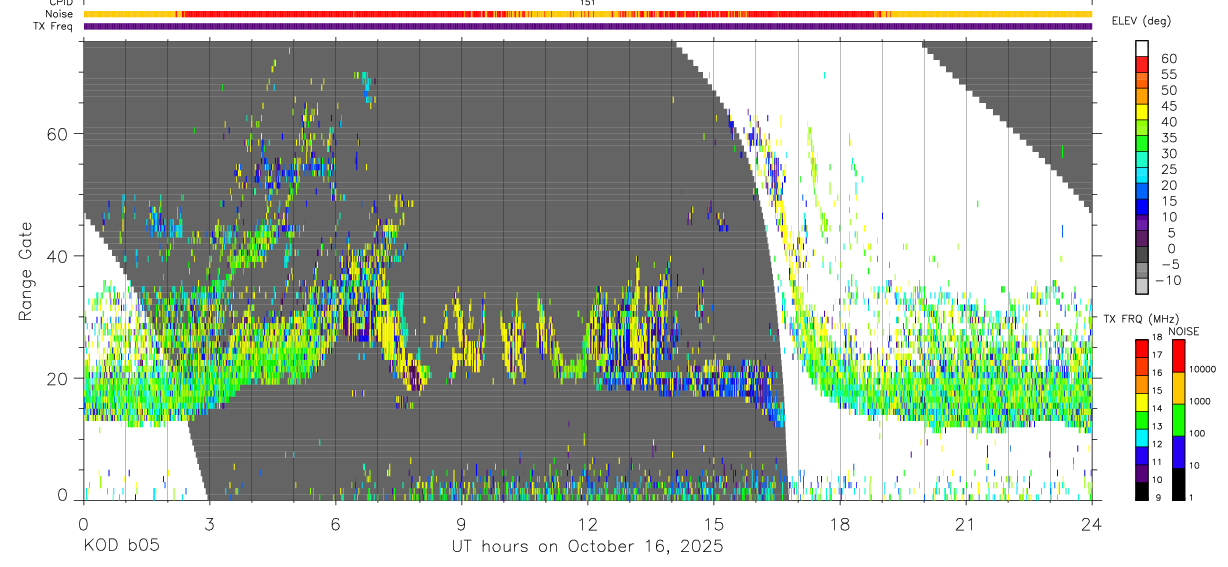
Task: Click the red 60 degree elevation swatch
Action: point(1143,64)
